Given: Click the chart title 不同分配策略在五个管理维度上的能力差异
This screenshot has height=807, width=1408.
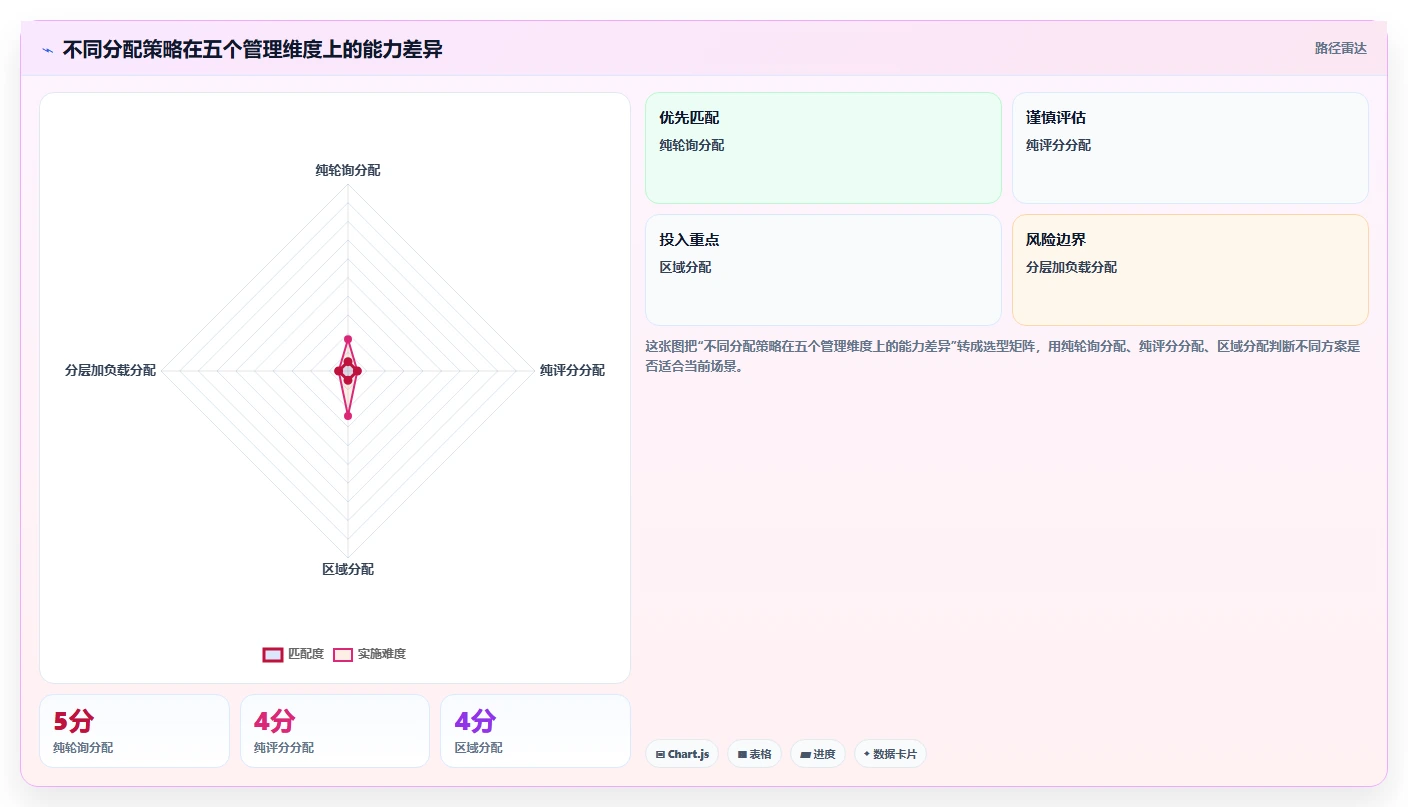Looking at the screenshot, I should pos(252,50).
